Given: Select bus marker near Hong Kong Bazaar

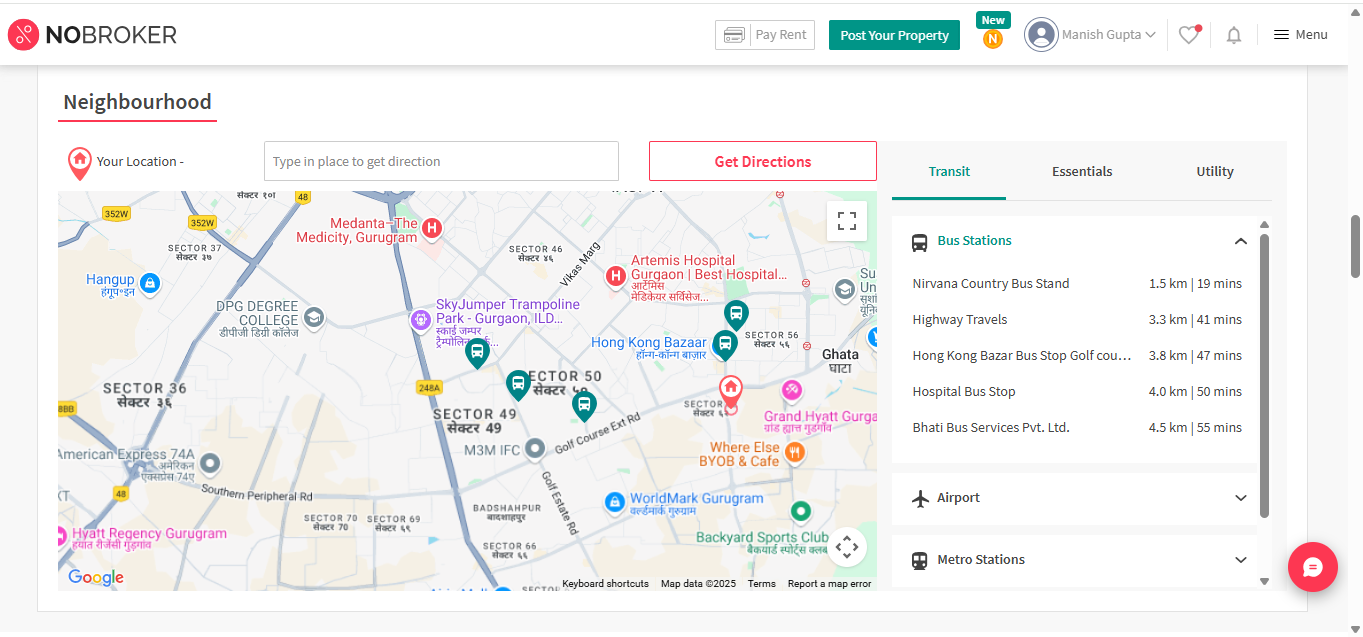Looking at the screenshot, I should [725, 345].
